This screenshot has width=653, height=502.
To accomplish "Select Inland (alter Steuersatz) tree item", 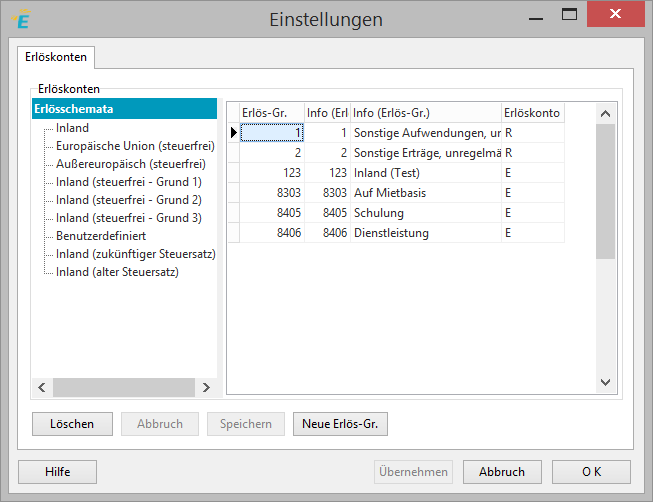I will click(117, 272).
